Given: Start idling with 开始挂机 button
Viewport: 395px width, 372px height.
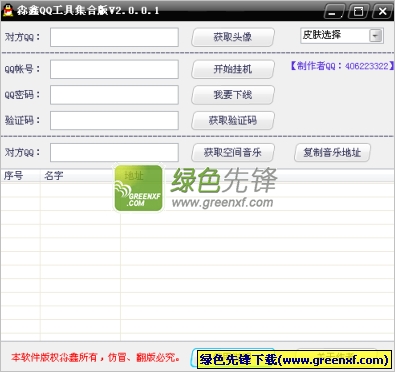Looking at the screenshot, I should (233, 69).
